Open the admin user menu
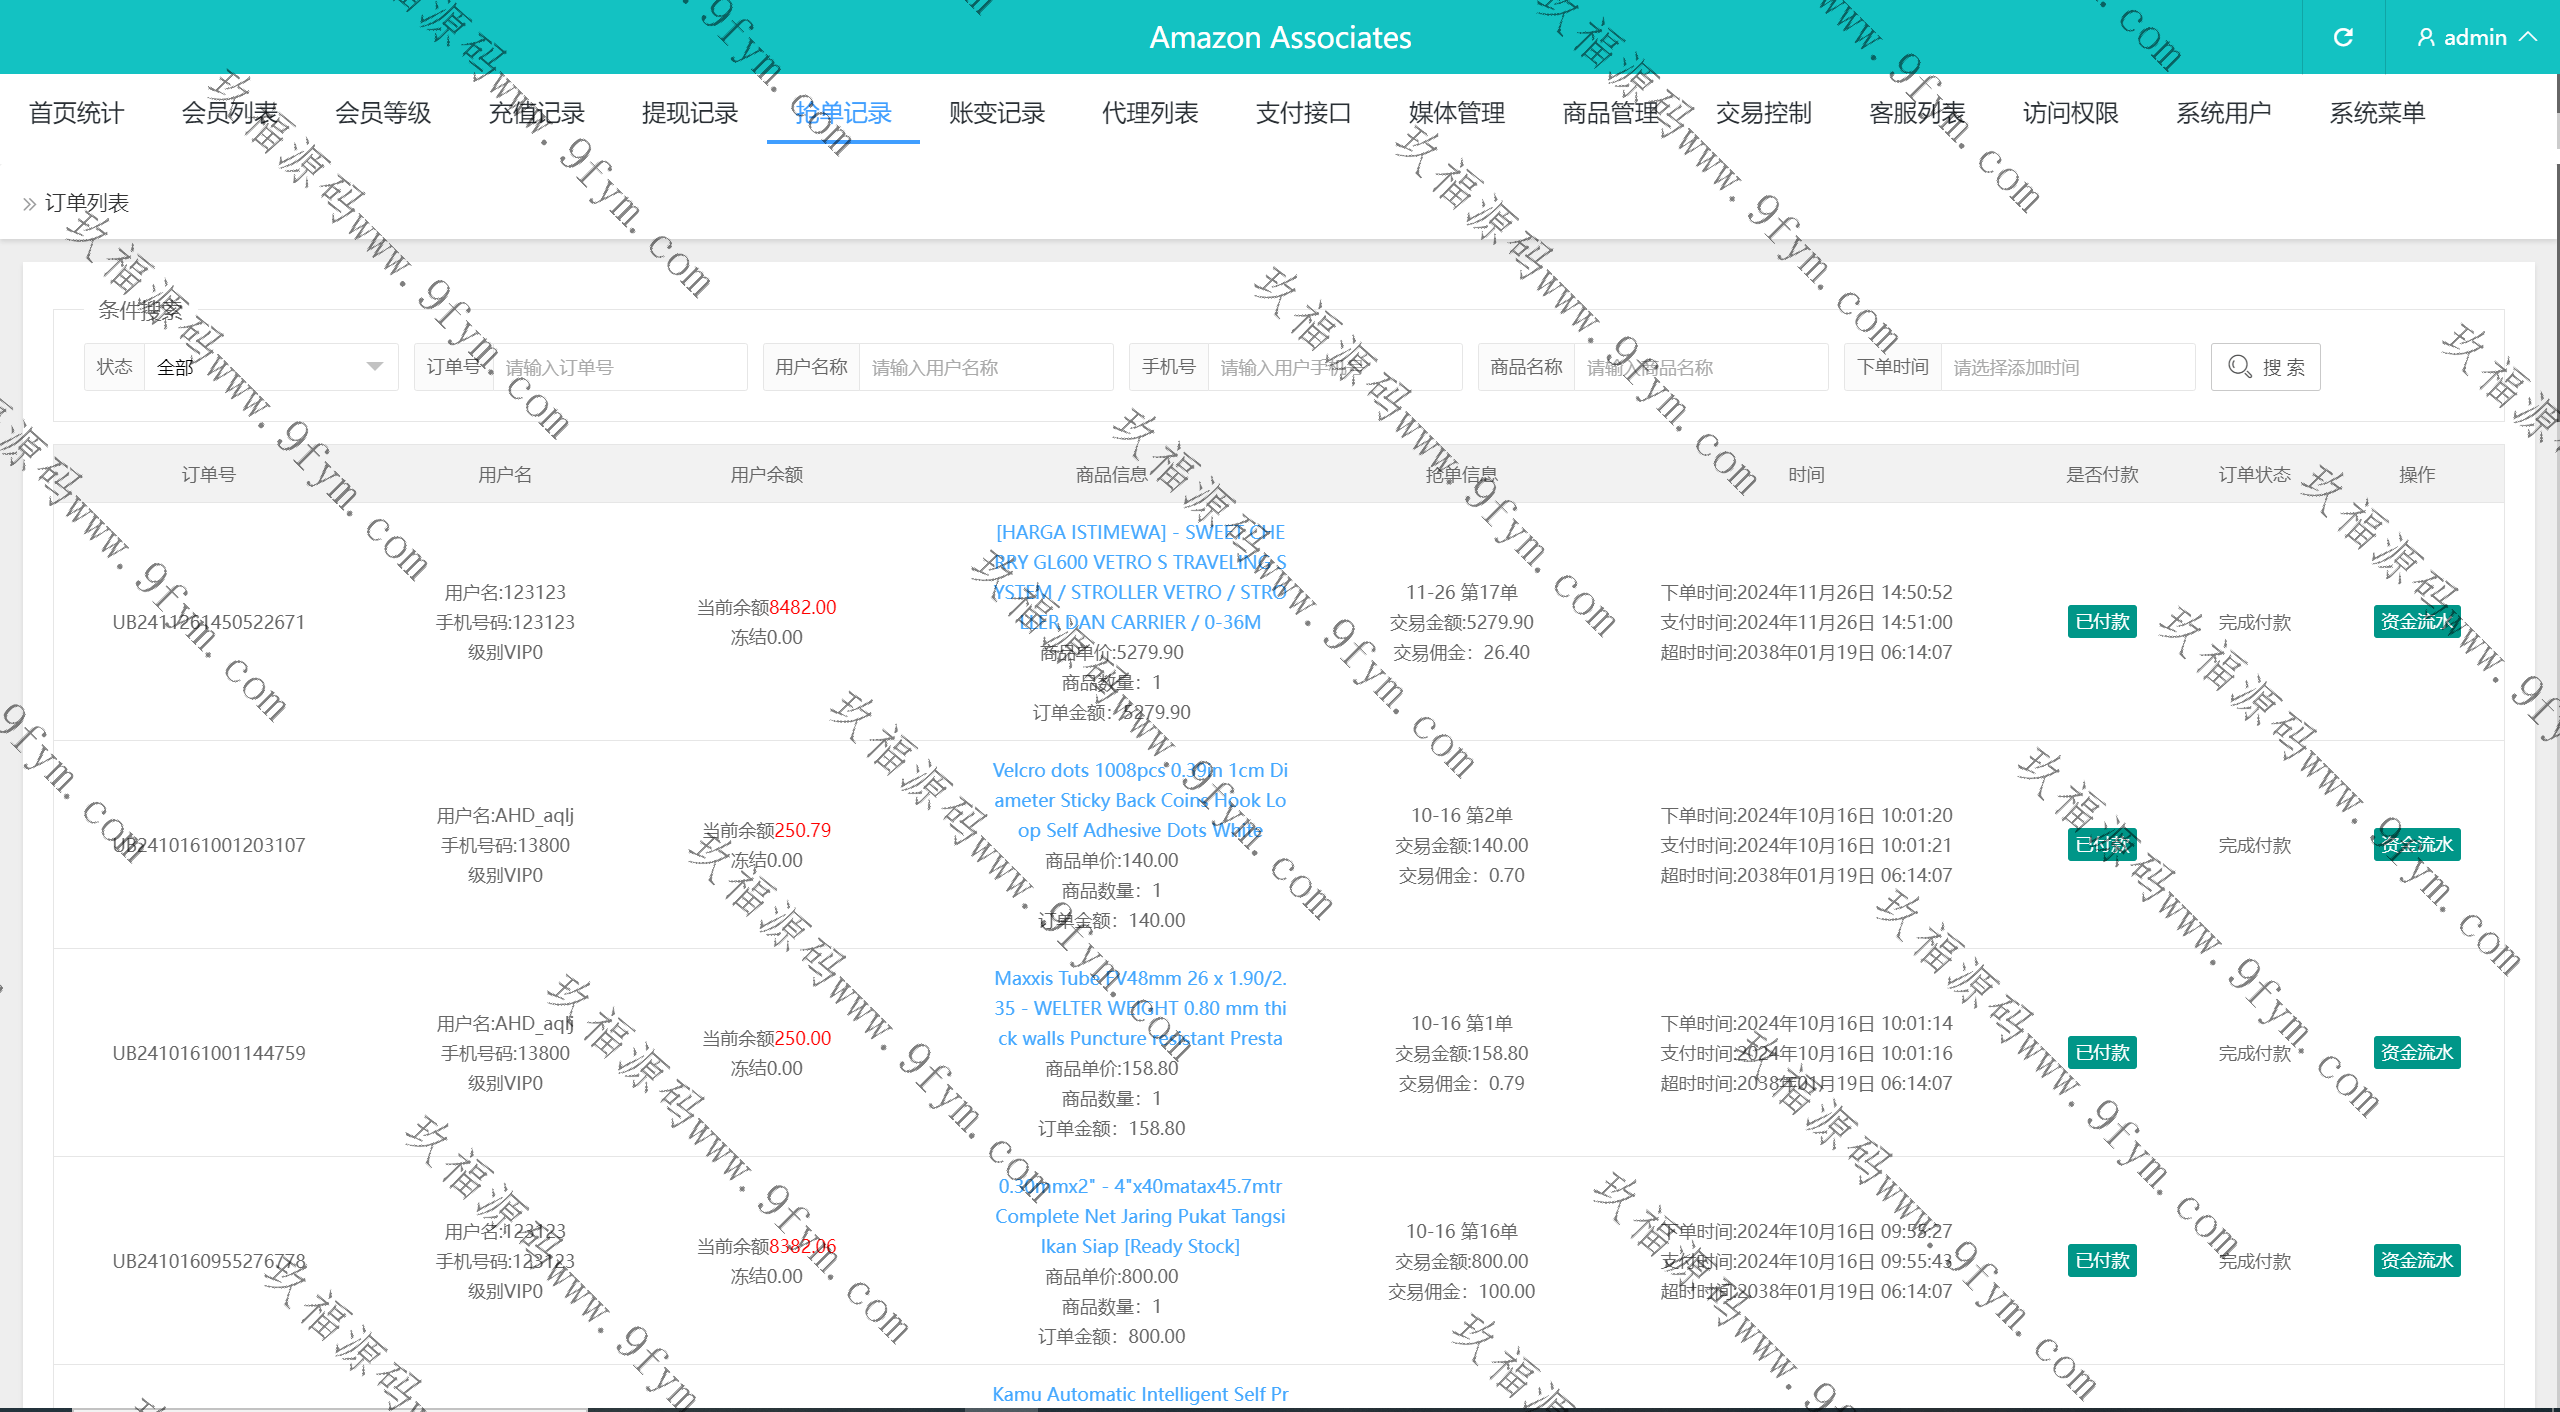 2476,37
